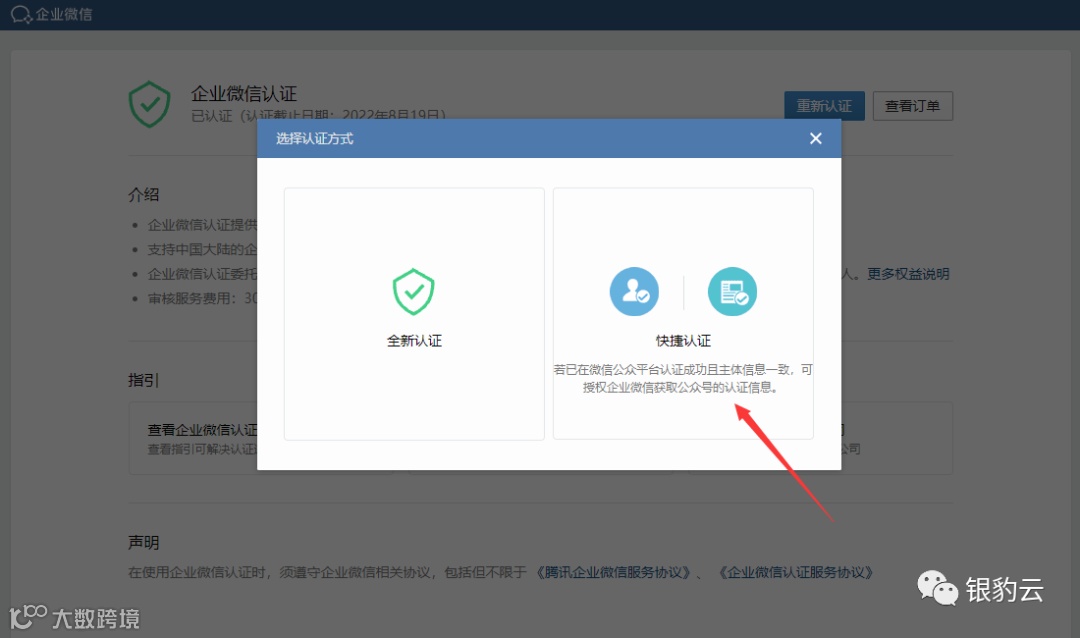Click the green shield icon for 全新认证
The height and width of the screenshot is (638, 1080).
[x=413, y=291]
